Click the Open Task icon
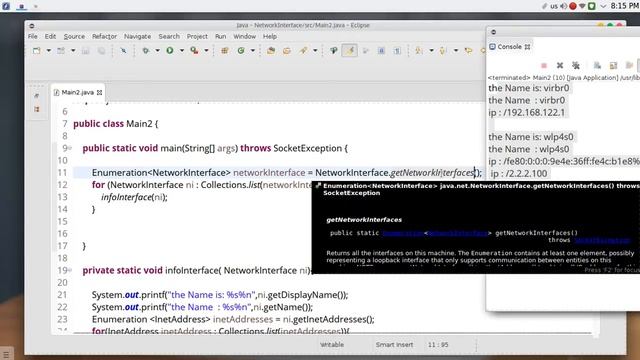This screenshot has width=640, height=360. click(287, 51)
